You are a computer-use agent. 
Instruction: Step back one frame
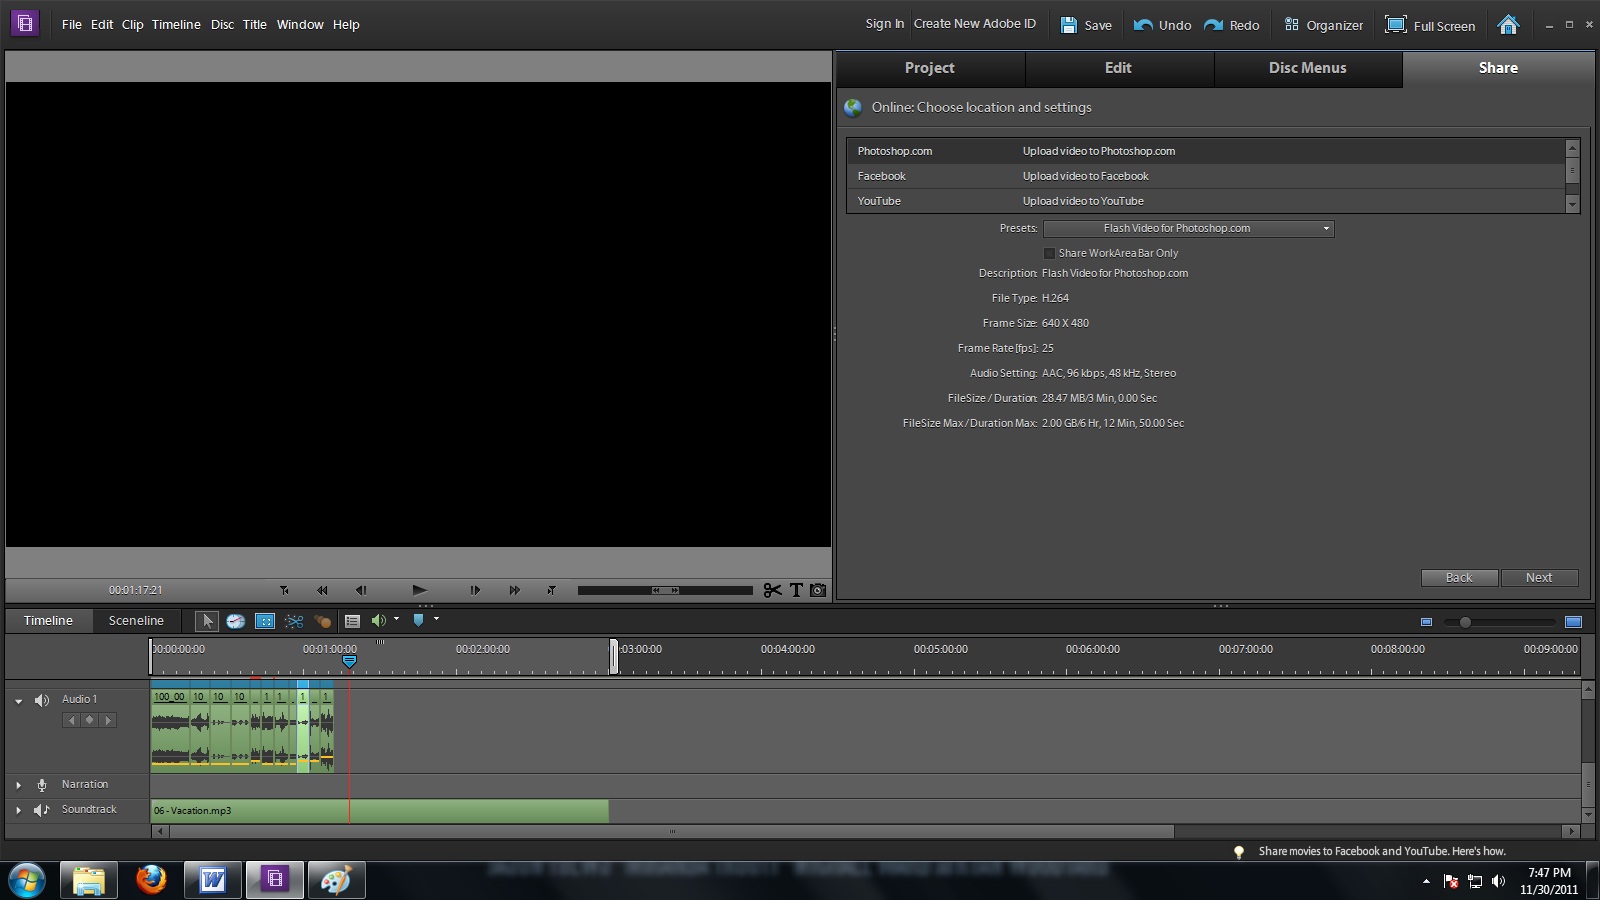coord(361,590)
